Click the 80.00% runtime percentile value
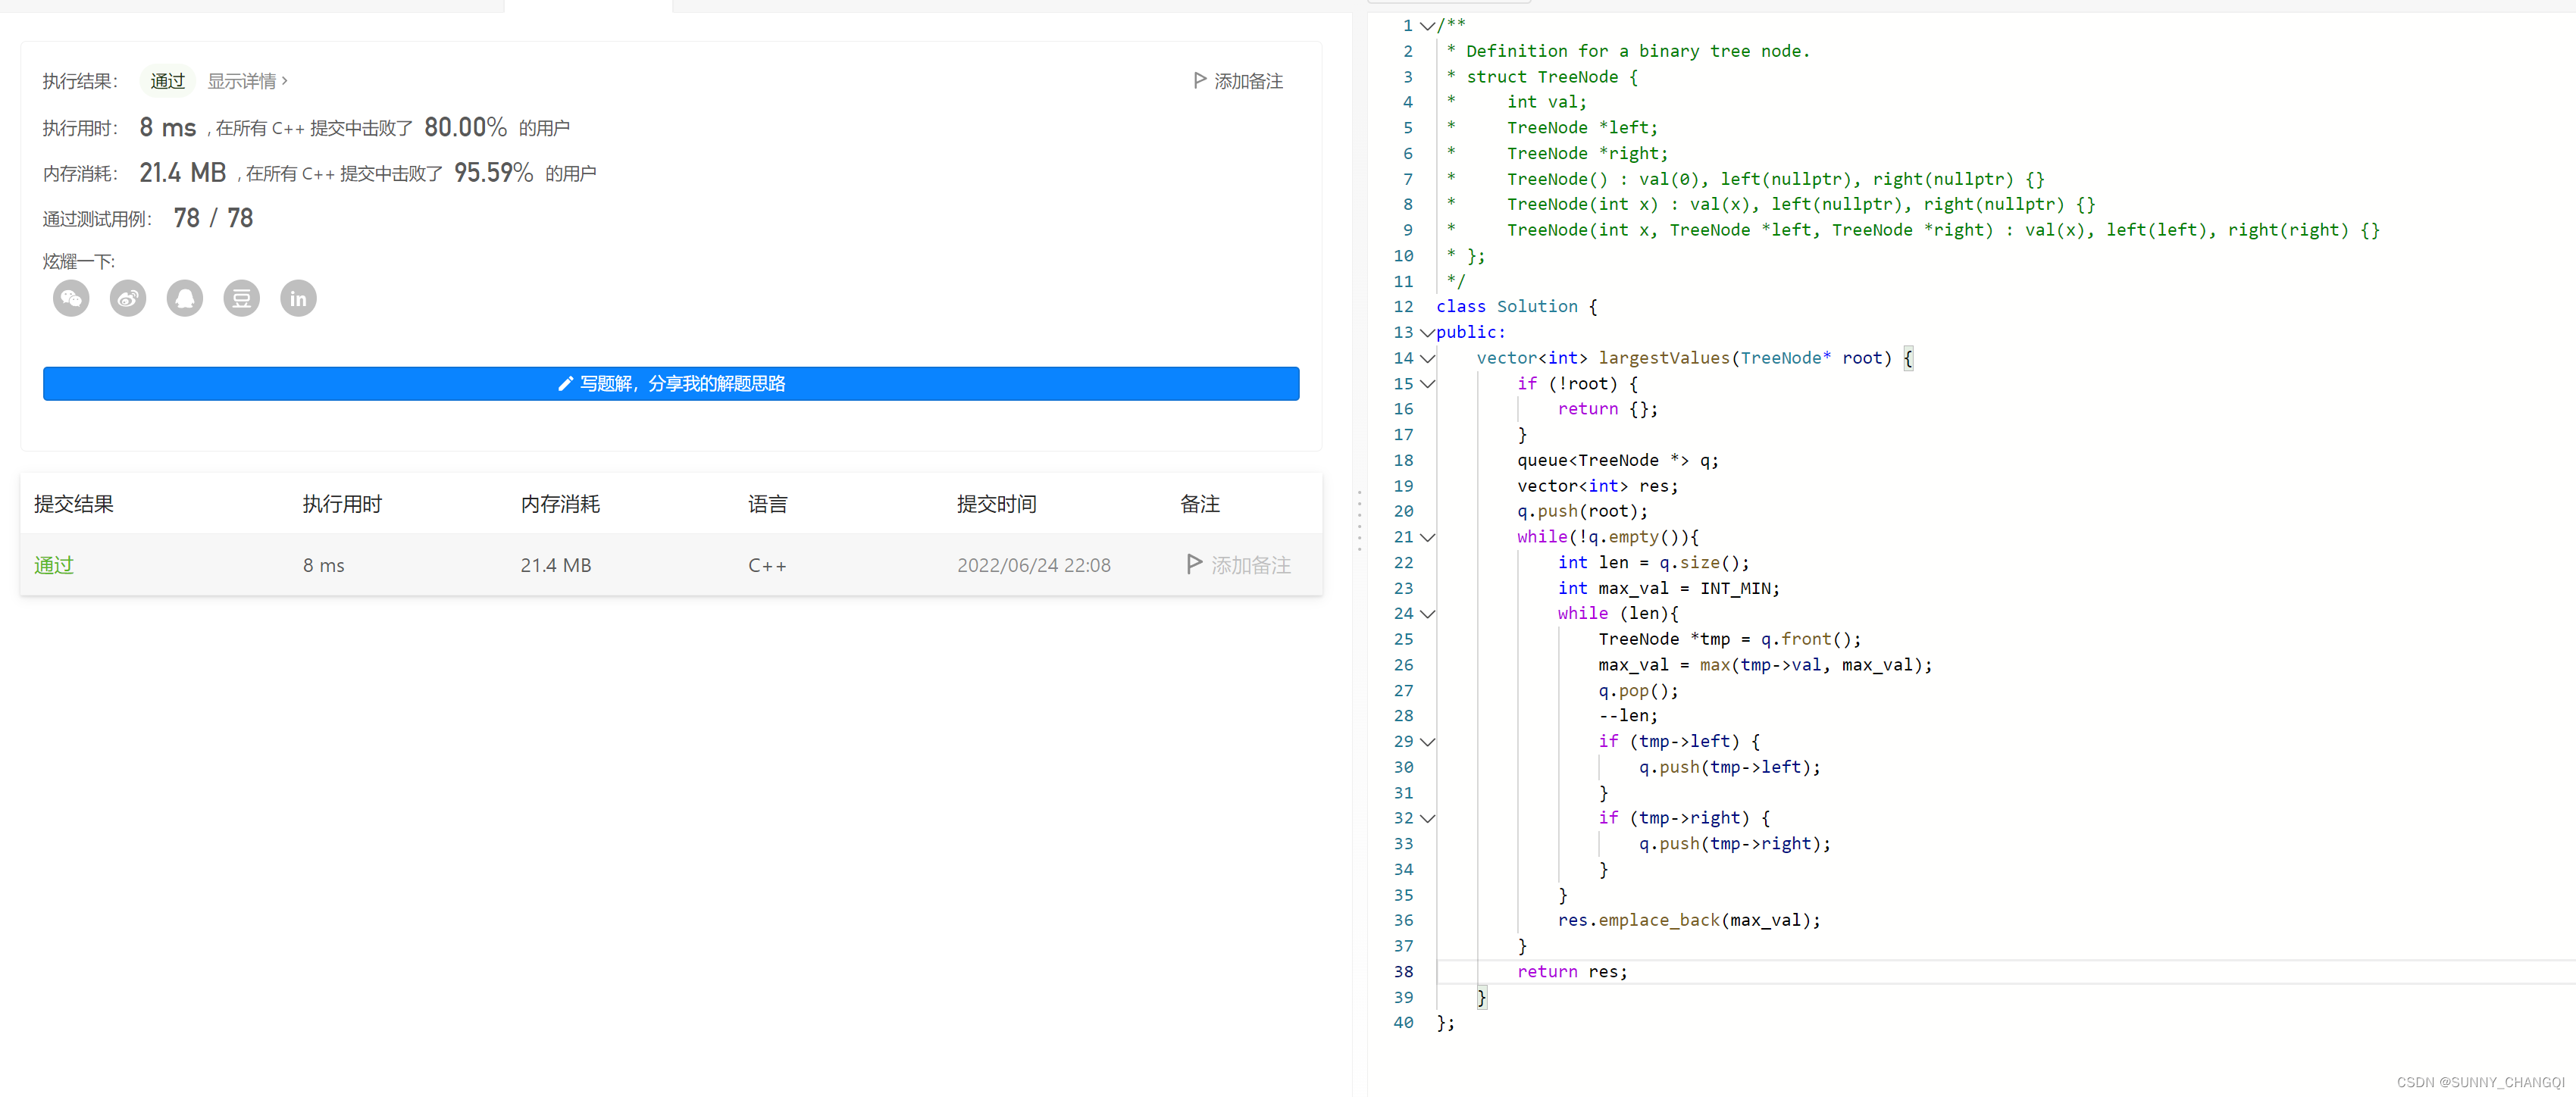2576x1097 pixels. (465, 127)
